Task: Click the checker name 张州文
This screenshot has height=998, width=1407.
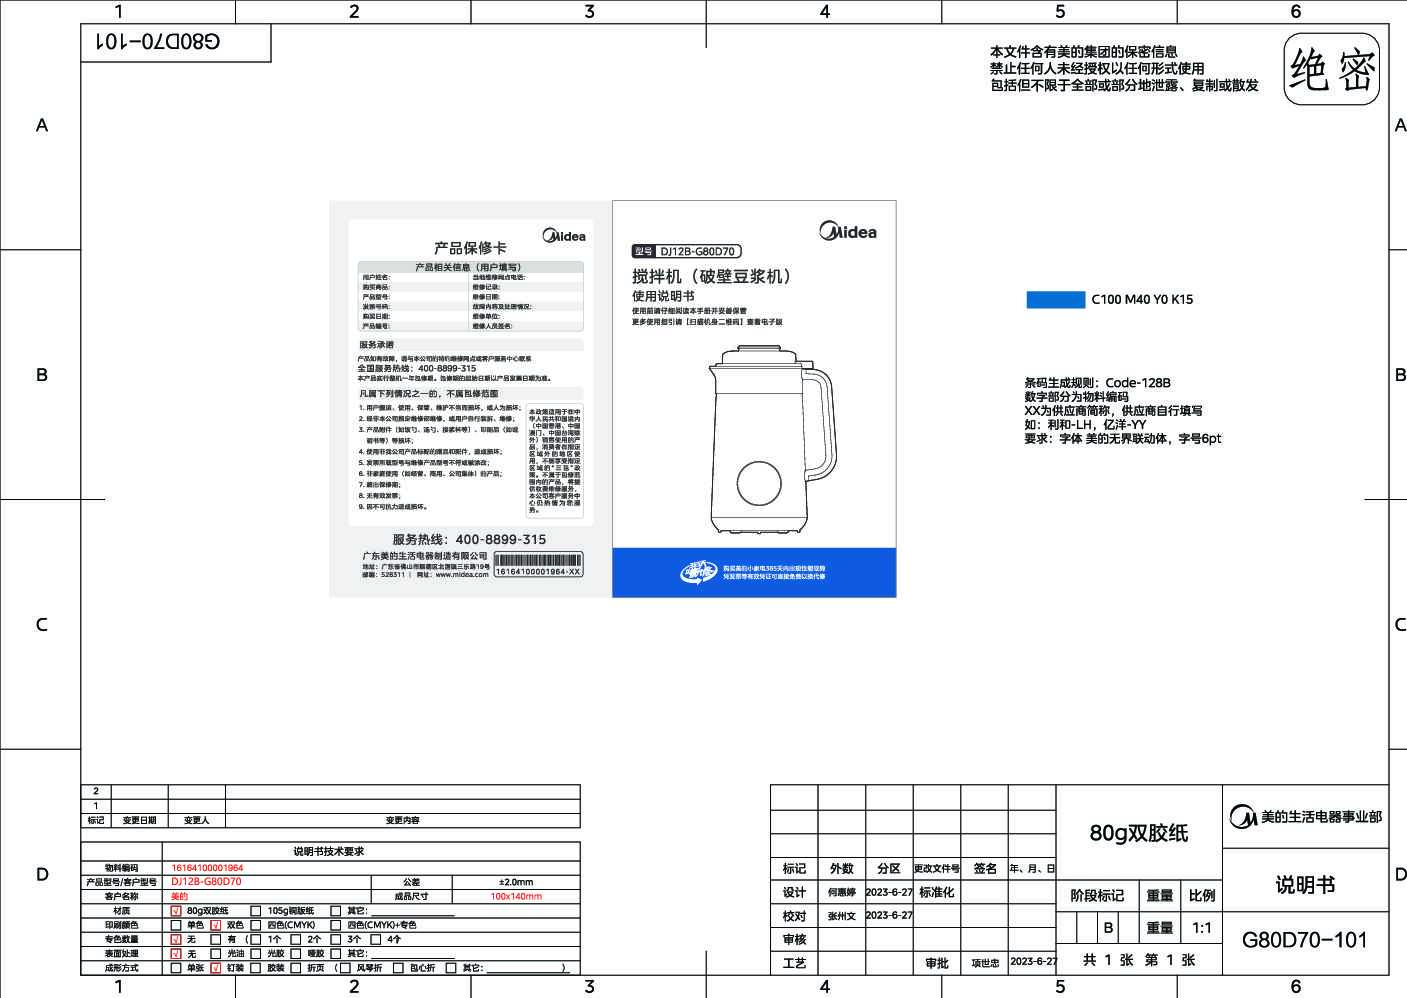Action: (x=842, y=915)
